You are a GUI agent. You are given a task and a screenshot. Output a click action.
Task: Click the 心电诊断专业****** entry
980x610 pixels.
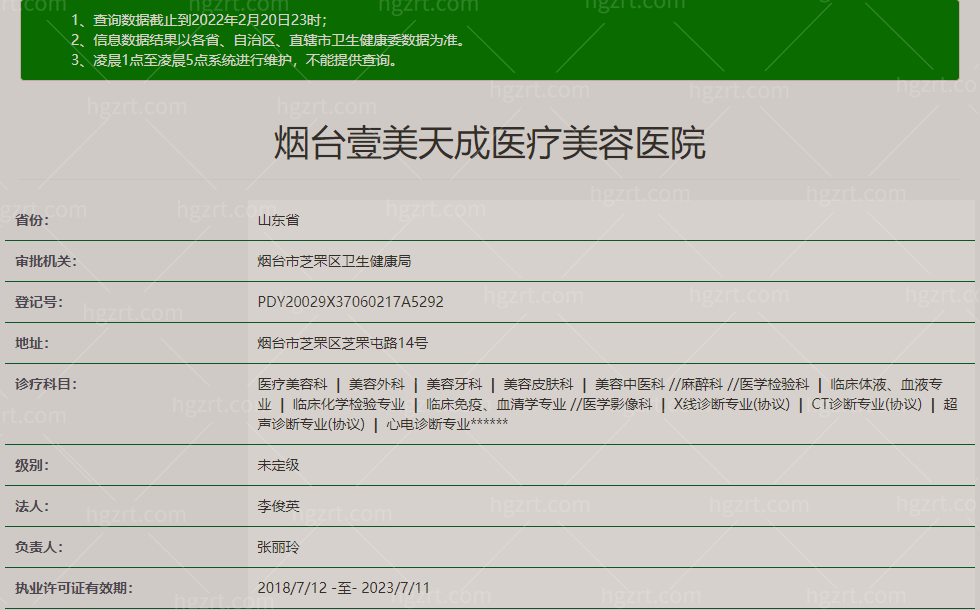[447, 424]
